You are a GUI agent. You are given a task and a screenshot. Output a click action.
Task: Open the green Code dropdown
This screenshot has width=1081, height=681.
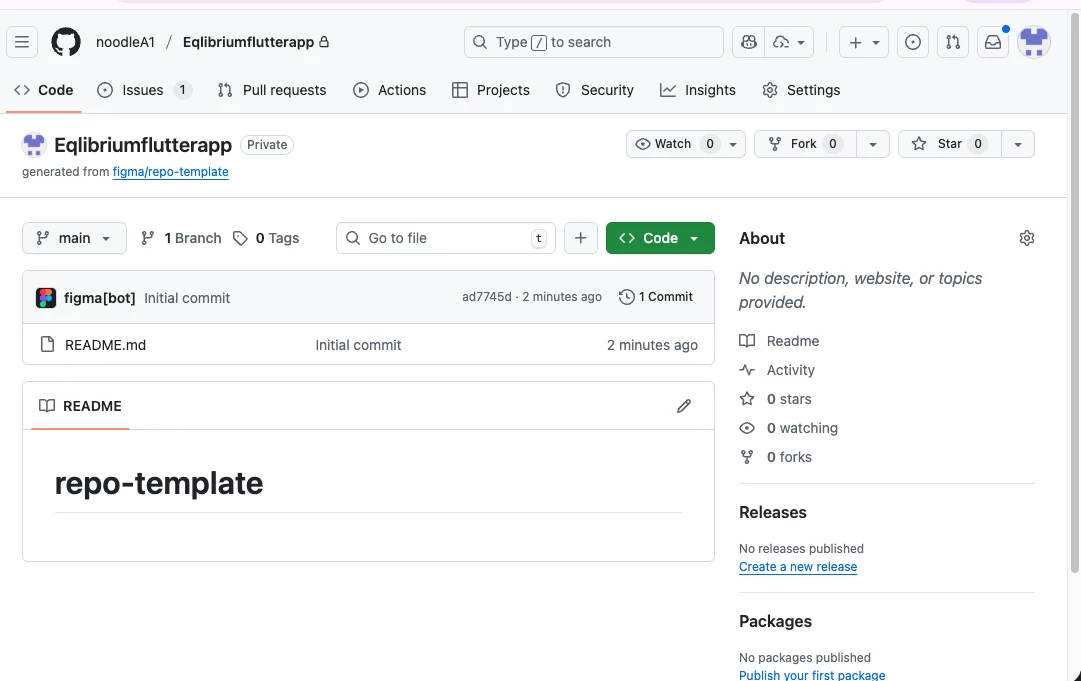coord(660,238)
